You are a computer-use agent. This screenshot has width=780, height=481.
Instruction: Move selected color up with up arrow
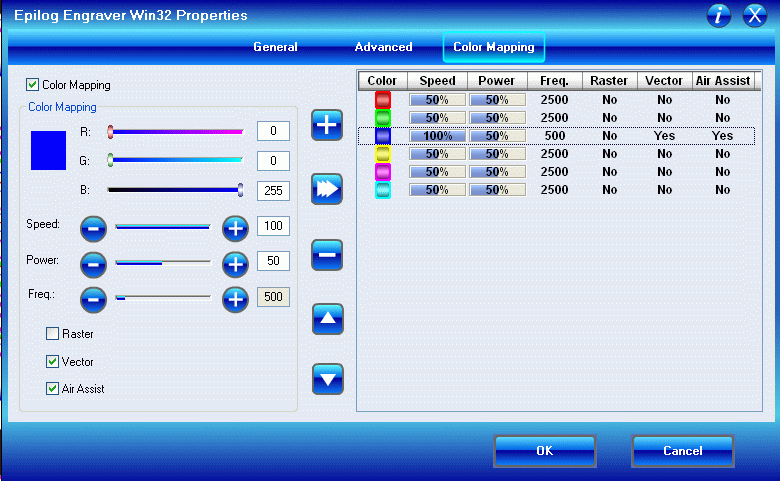pos(328,319)
